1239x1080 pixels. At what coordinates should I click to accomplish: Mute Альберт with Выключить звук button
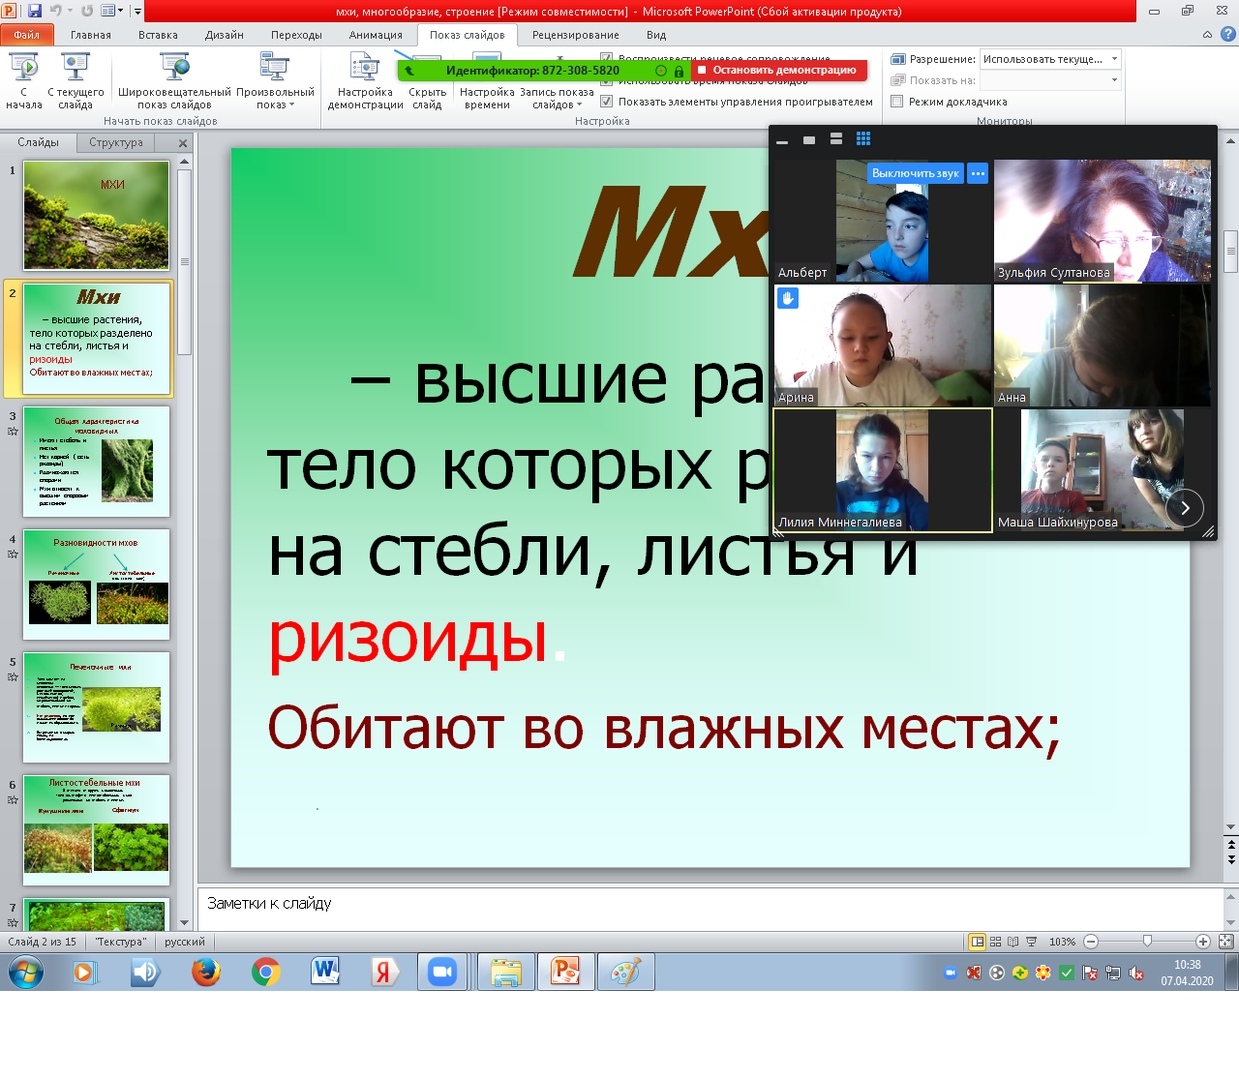(x=914, y=173)
